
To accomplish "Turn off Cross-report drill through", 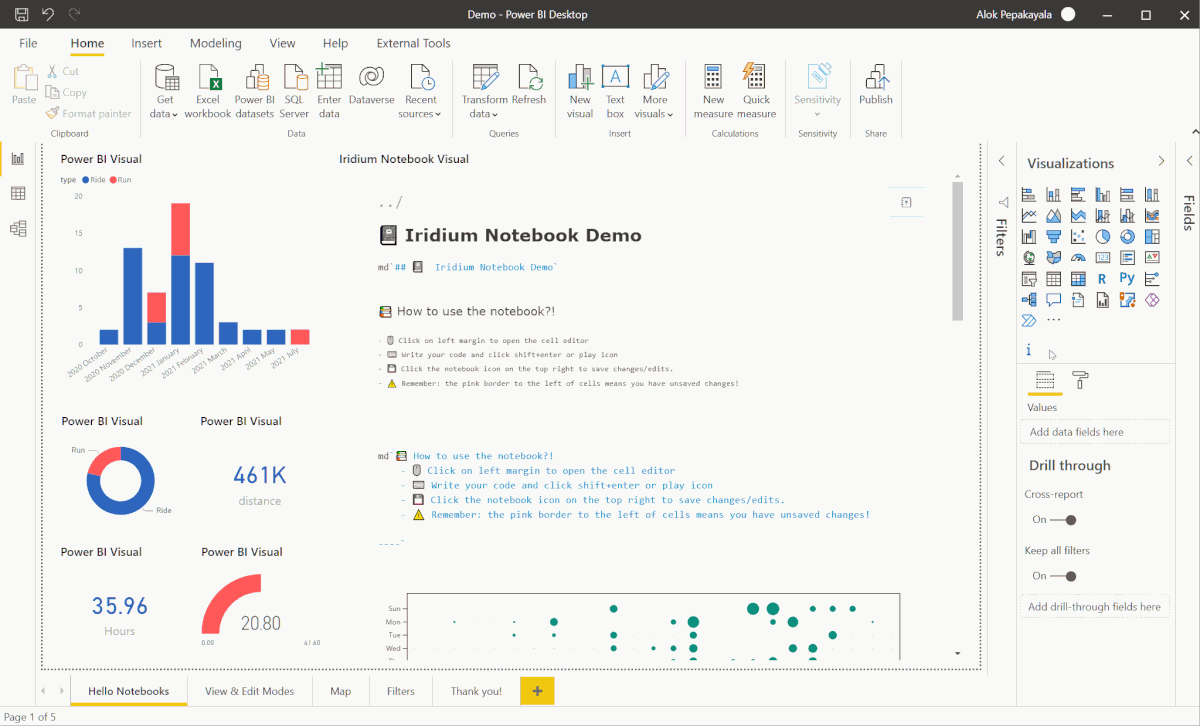I will (1069, 520).
